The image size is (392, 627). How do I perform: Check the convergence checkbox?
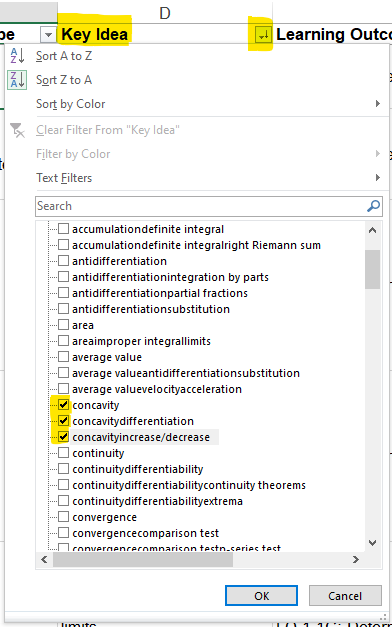click(x=63, y=517)
